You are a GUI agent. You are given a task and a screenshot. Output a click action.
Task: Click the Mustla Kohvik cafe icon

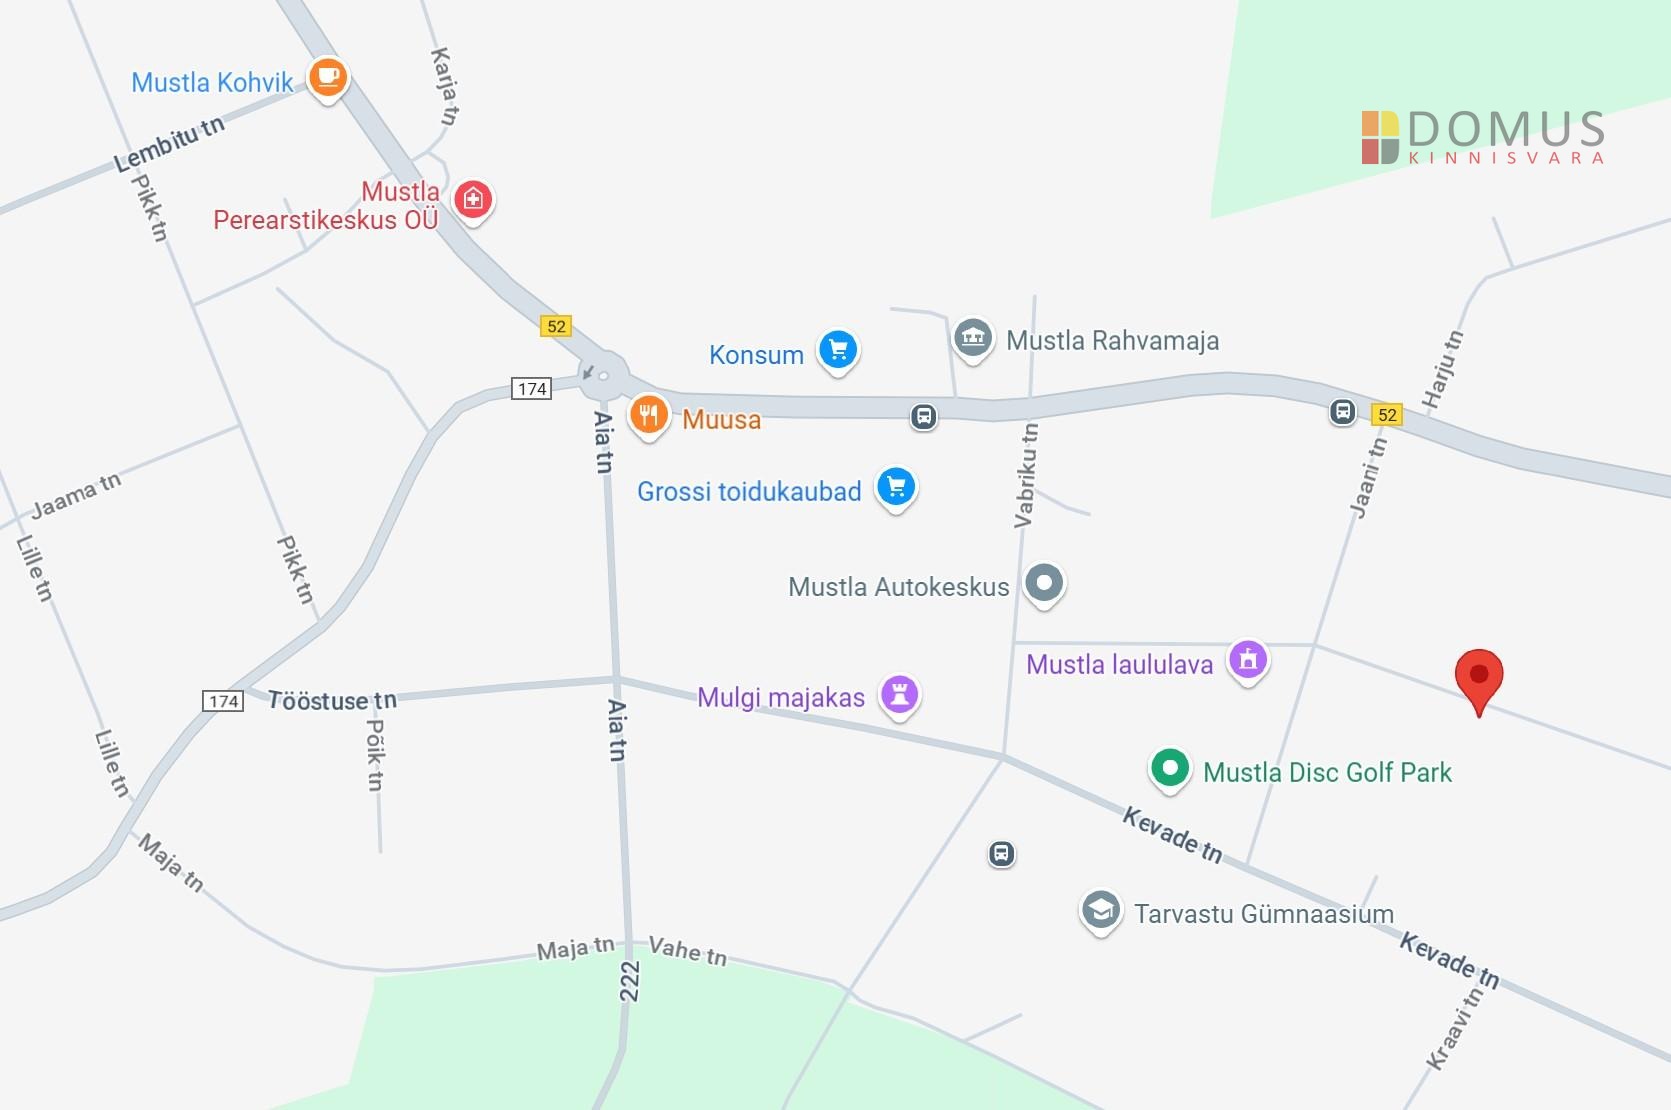coord(327,78)
